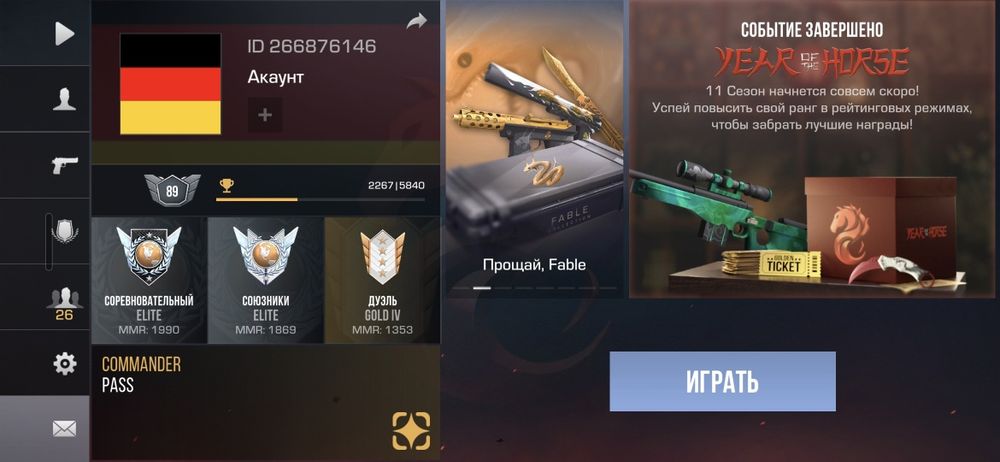This screenshot has width=1000, height=462.
Task: Select the Соревновательный ELITE rank card
Action: point(149,280)
